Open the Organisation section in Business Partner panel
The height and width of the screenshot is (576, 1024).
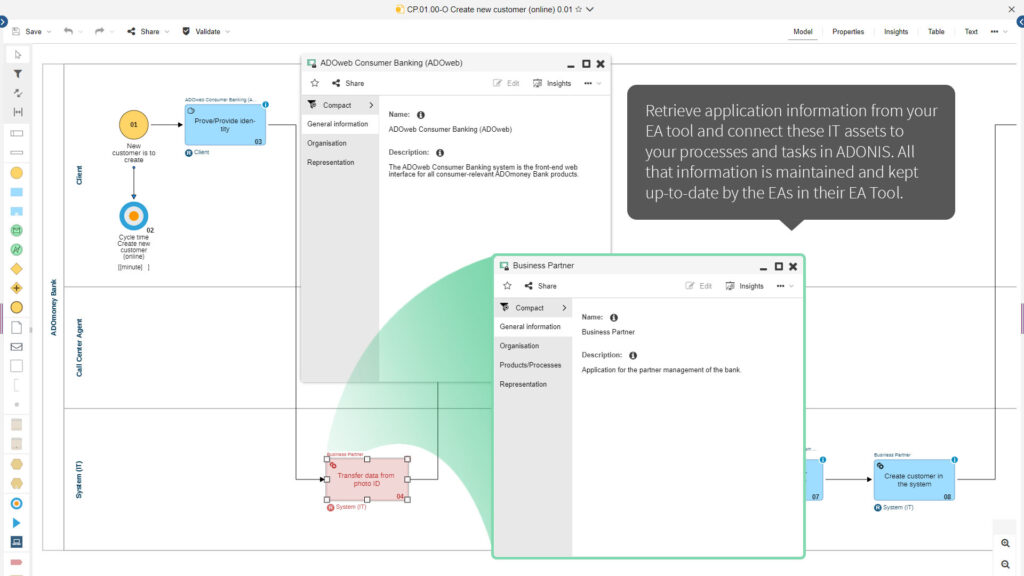(x=520, y=346)
